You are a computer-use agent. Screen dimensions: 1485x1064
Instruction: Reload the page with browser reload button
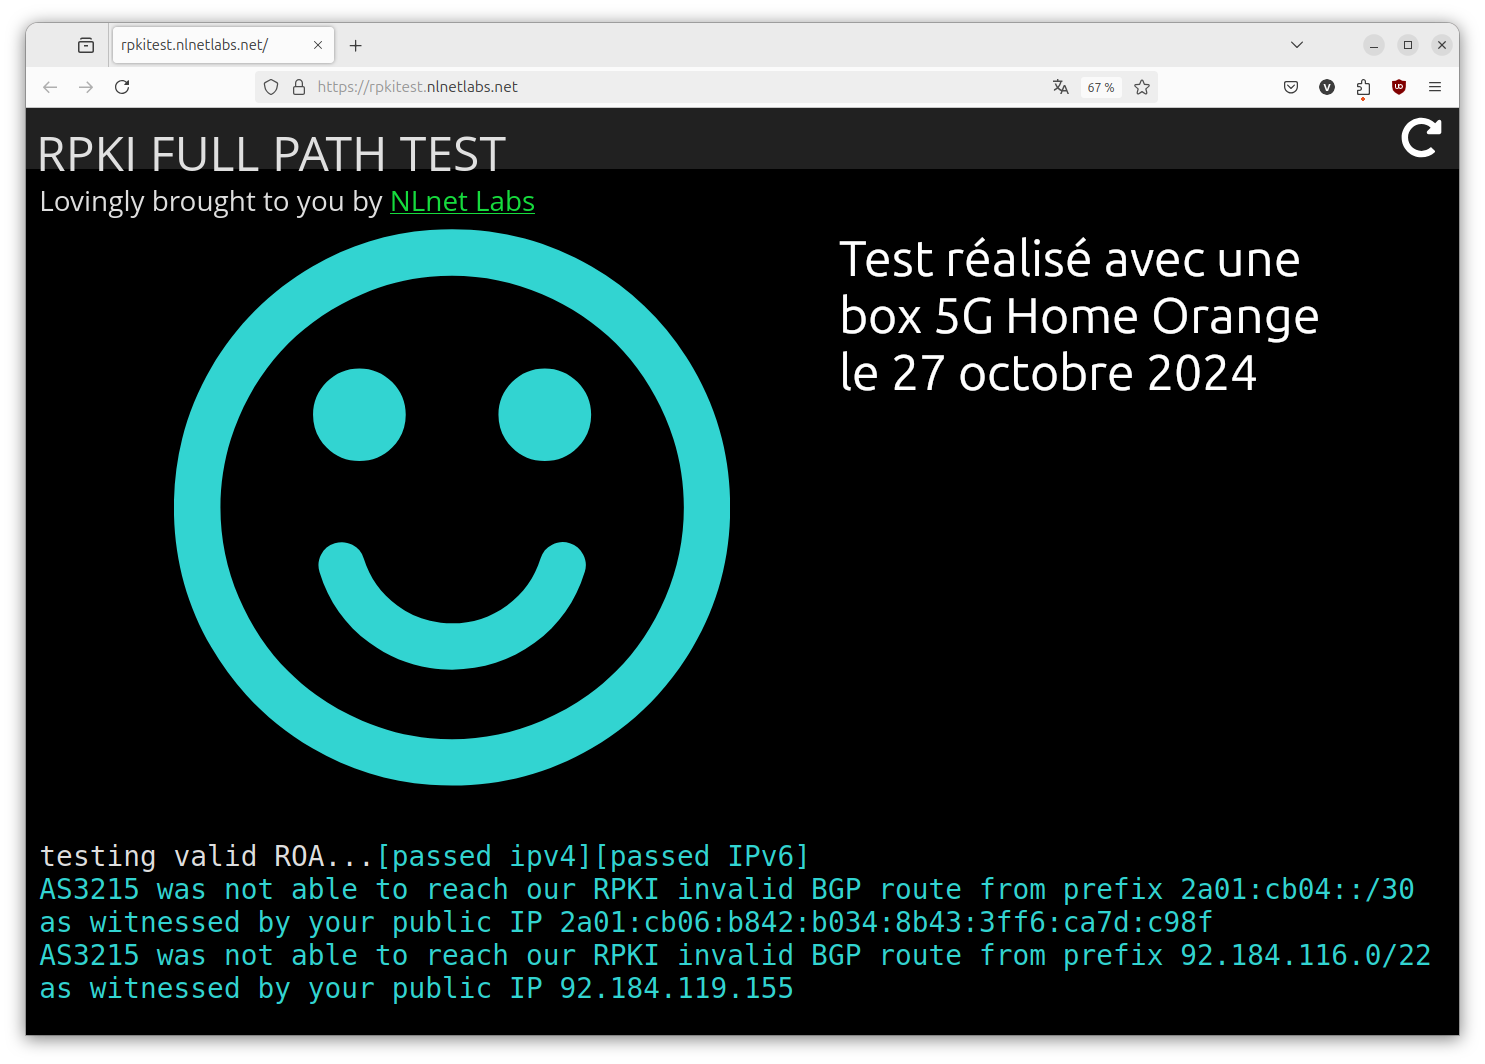[x=122, y=87]
